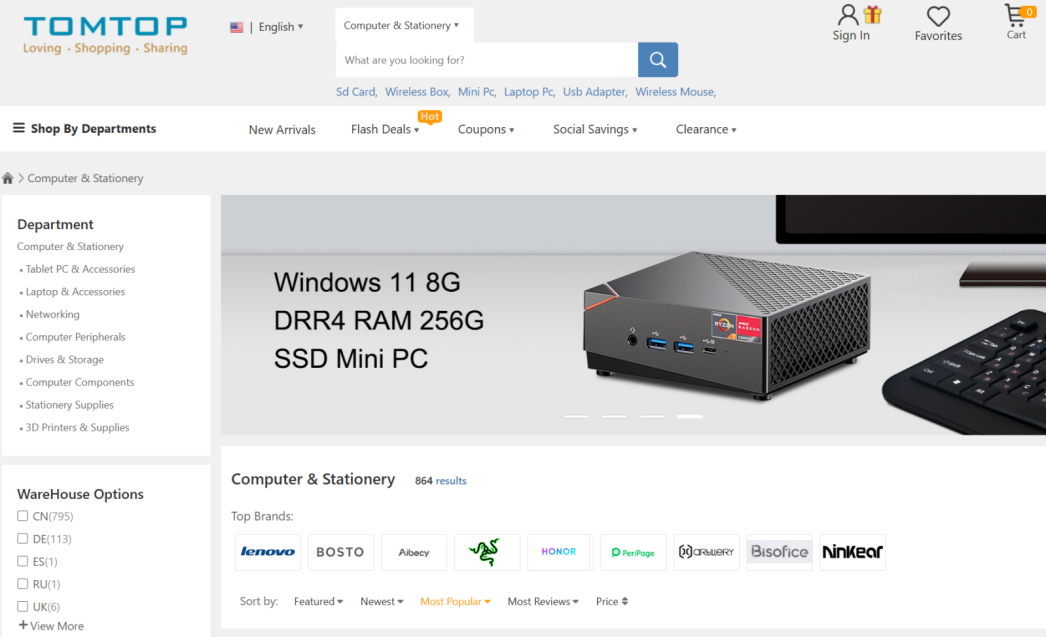Click the Wireless Mouse search suggestion
The image size is (1046, 637).
coord(676,92)
